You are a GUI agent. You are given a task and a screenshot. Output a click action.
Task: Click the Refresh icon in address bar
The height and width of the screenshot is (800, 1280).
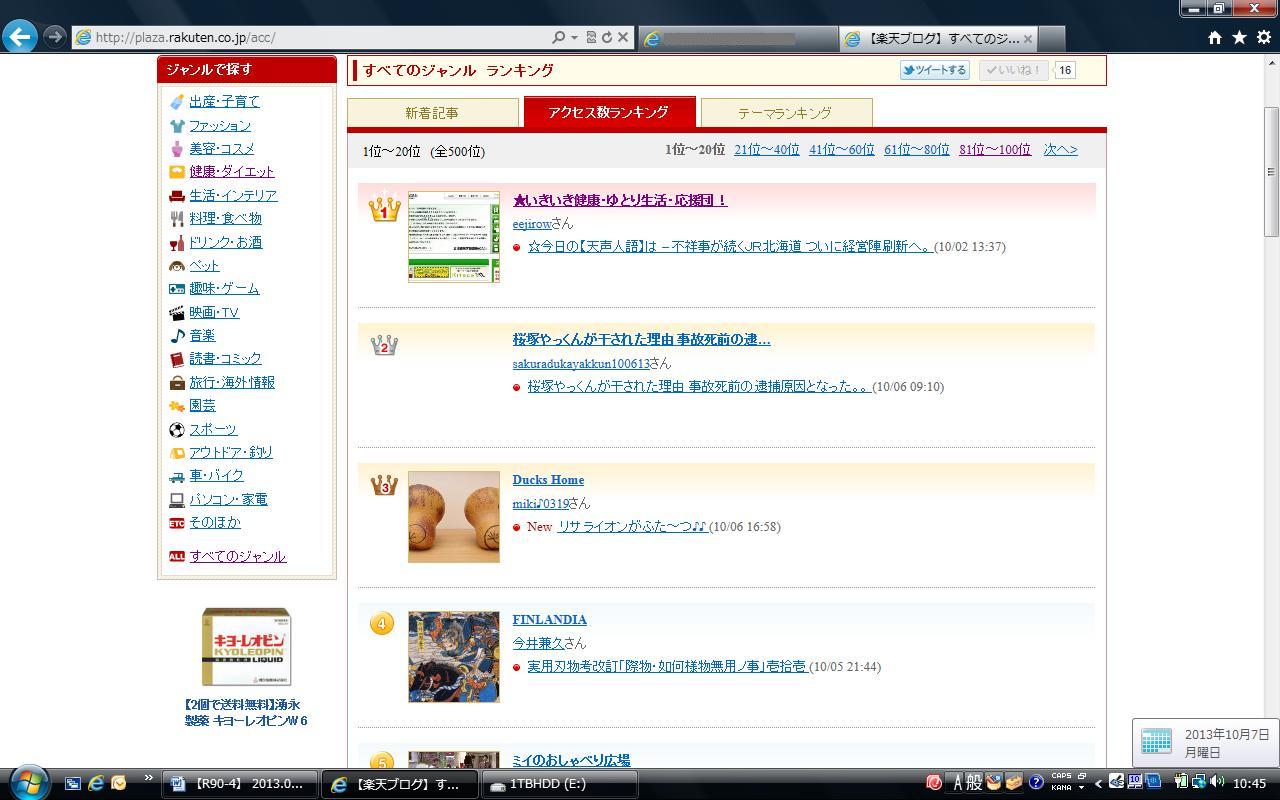click(x=607, y=37)
